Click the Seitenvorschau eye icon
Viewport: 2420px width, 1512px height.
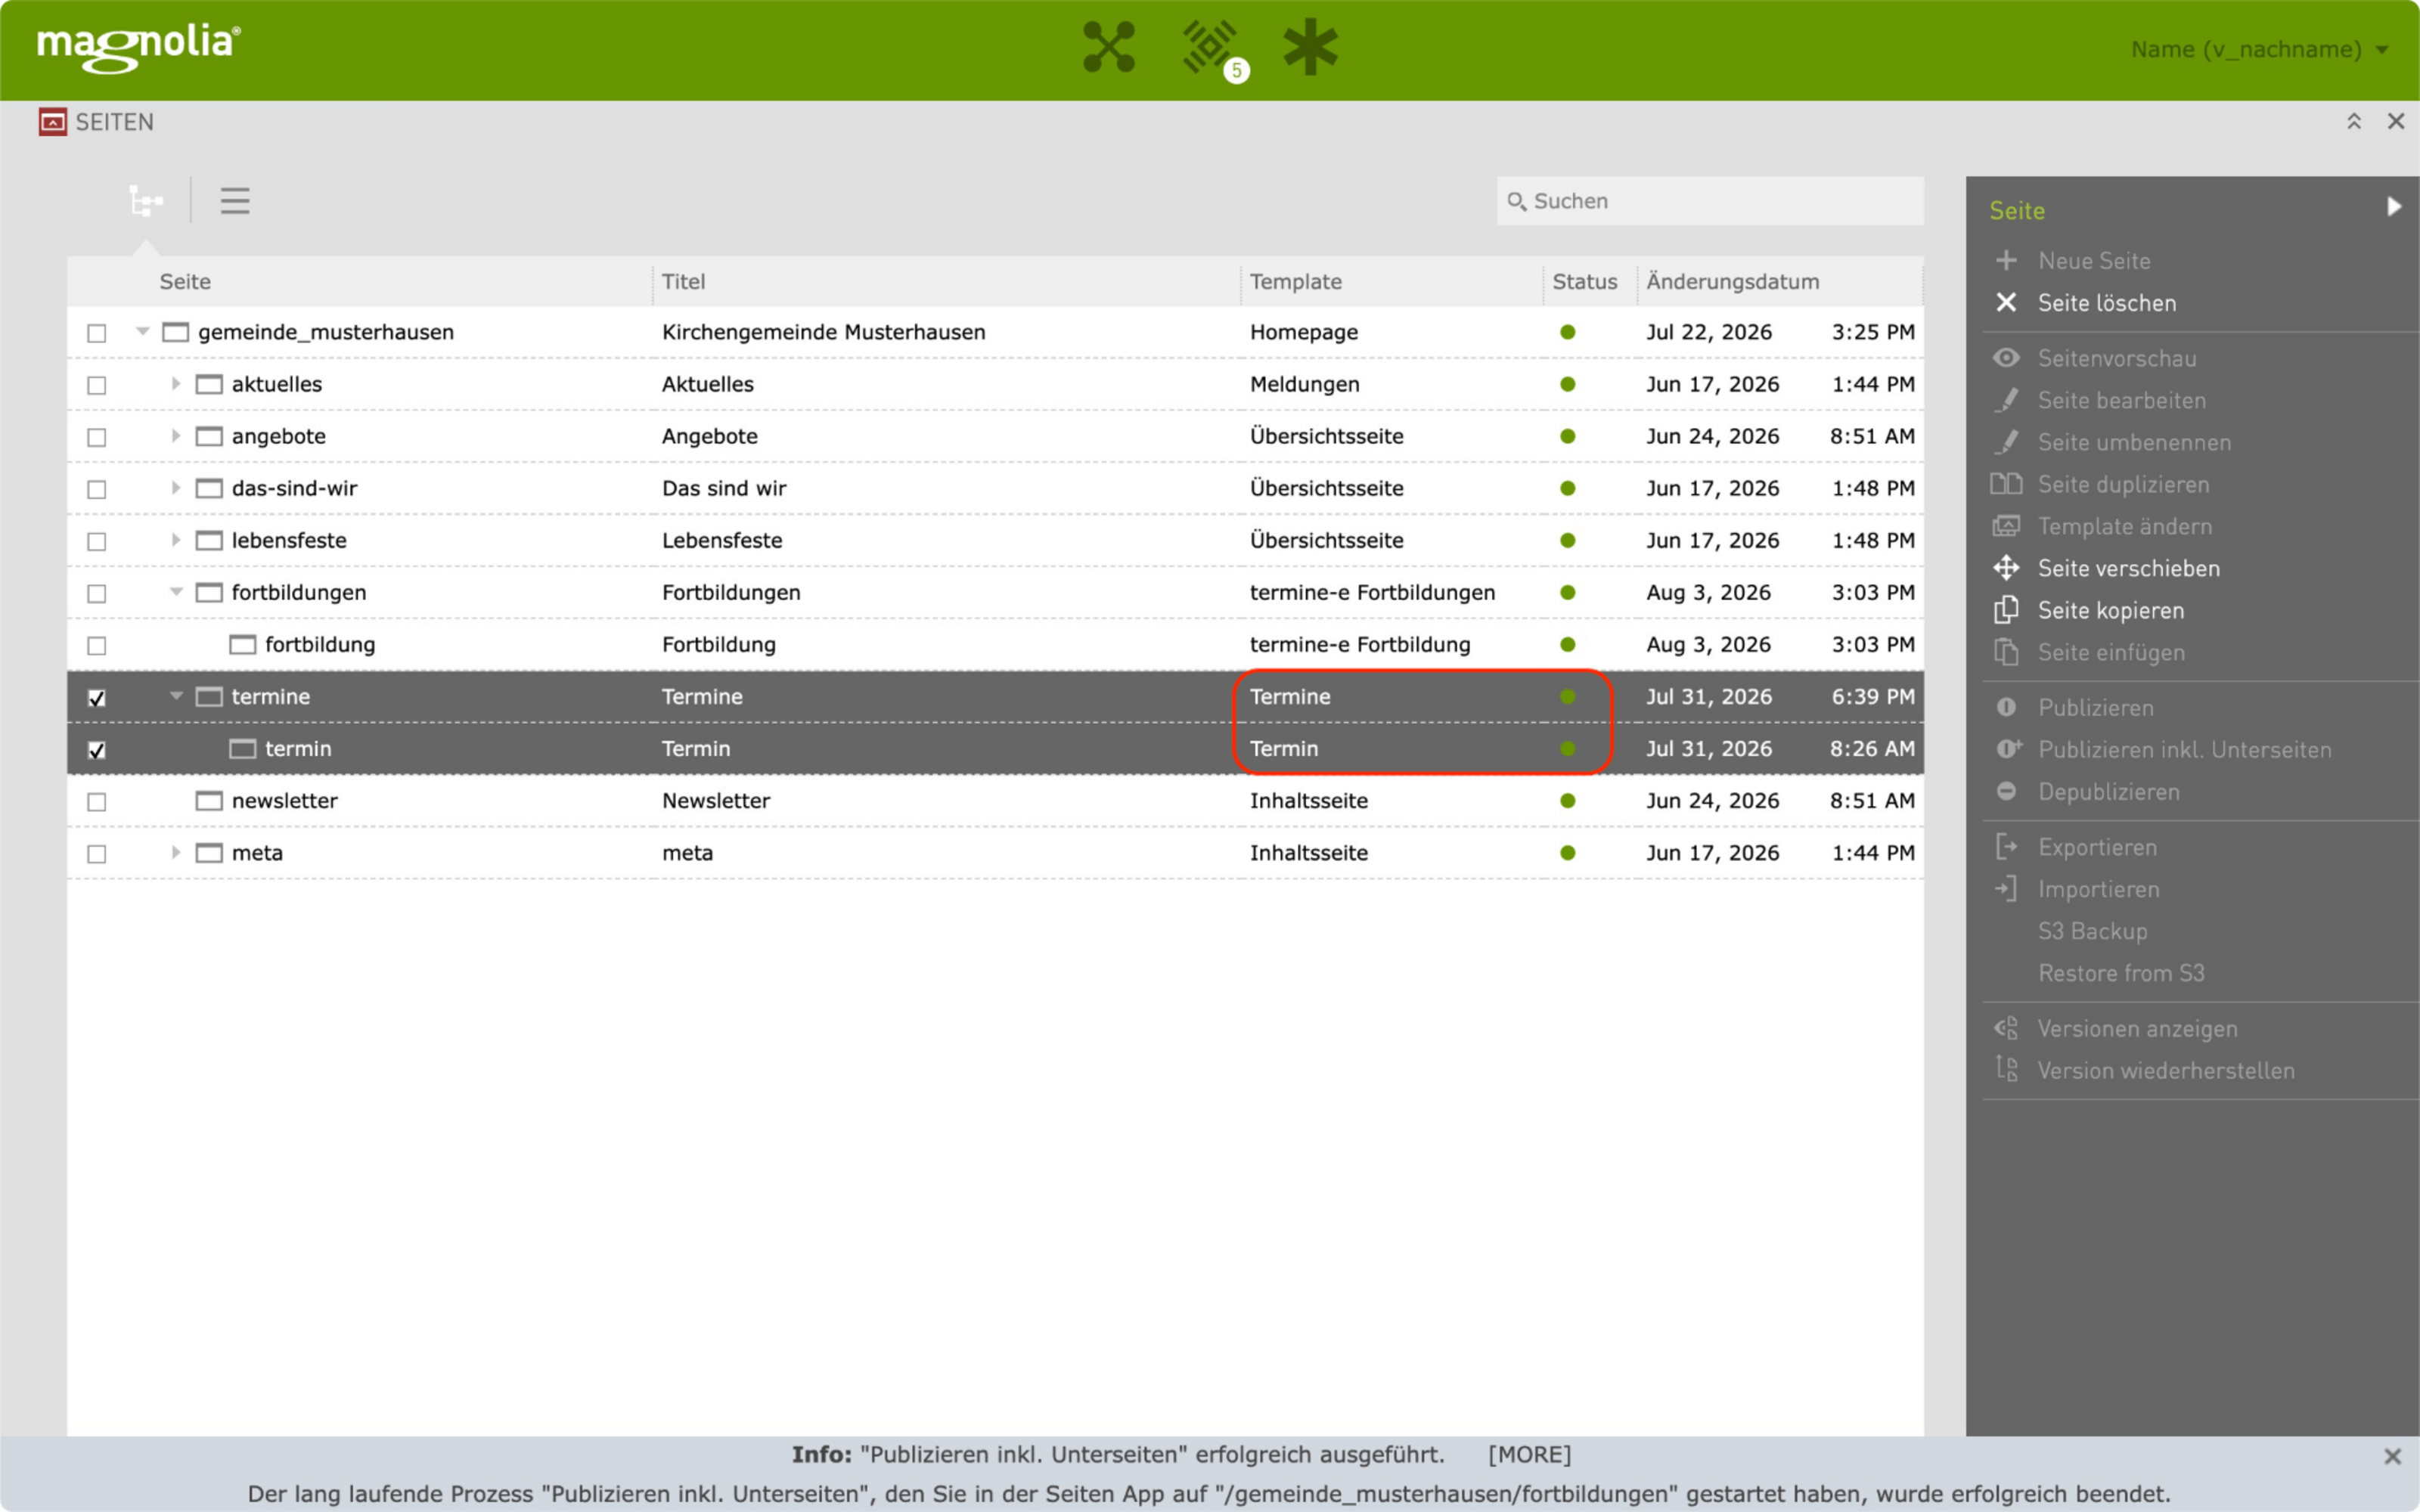point(2006,358)
